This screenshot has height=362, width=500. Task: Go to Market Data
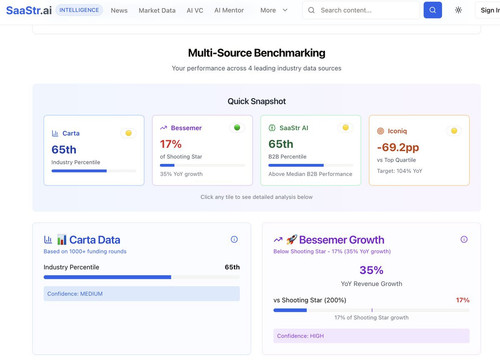[x=157, y=10]
